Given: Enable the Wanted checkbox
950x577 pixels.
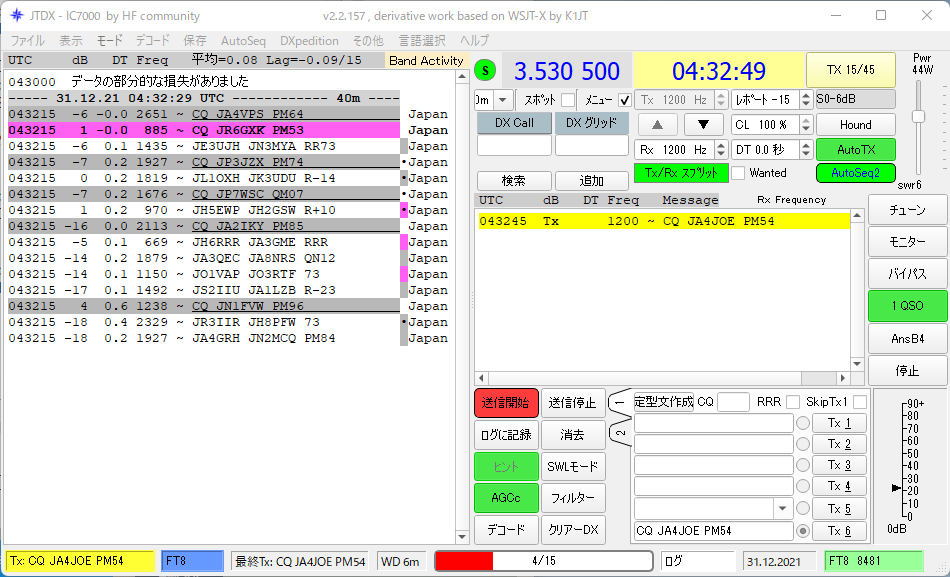Looking at the screenshot, I should [x=738, y=173].
